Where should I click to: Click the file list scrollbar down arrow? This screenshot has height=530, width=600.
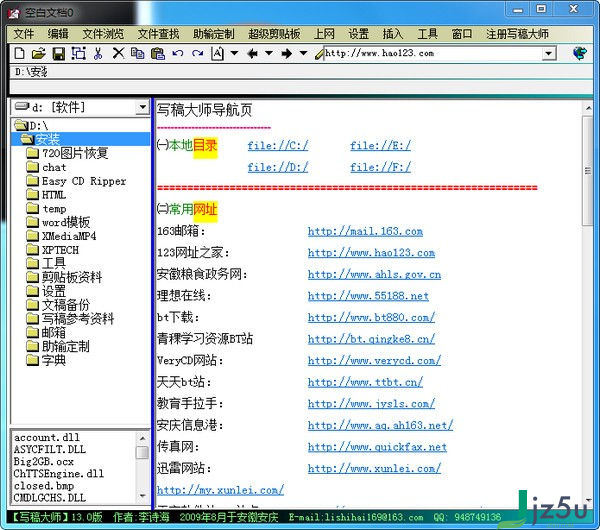coord(142,496)
